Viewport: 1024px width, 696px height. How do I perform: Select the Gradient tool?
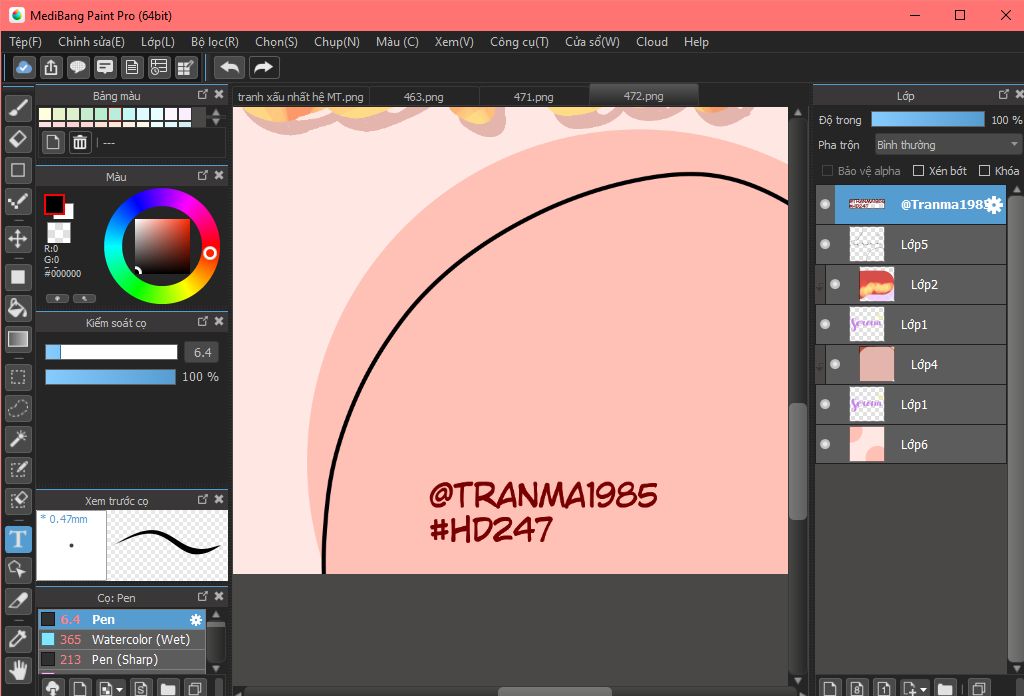(x=18, y=339)
